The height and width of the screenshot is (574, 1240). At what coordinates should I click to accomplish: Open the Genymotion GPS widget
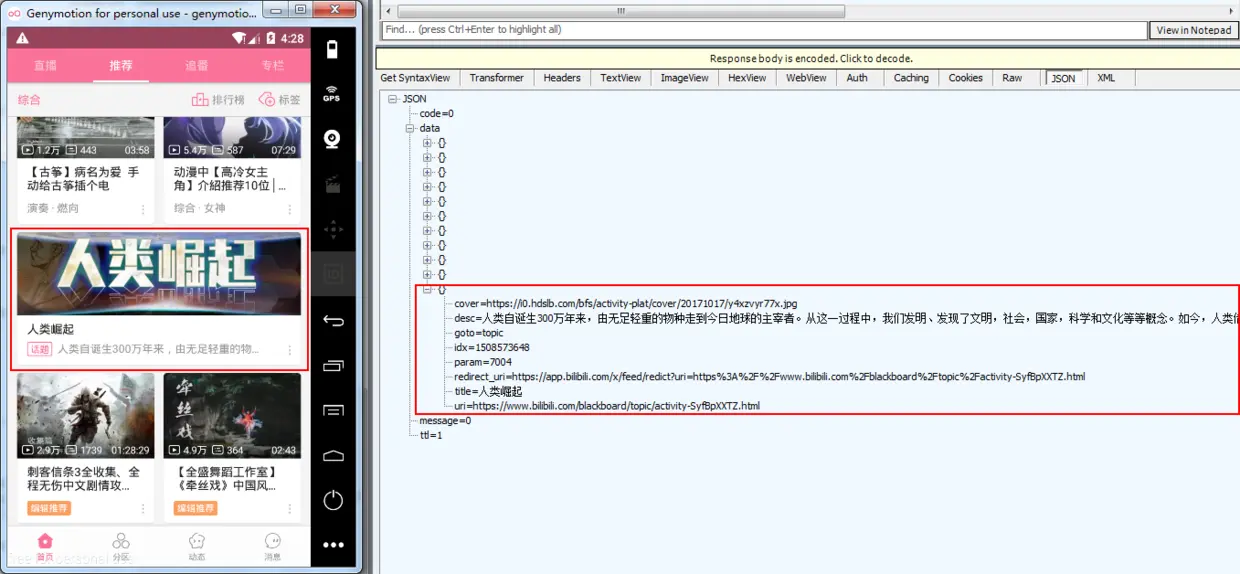click(332, 93)
